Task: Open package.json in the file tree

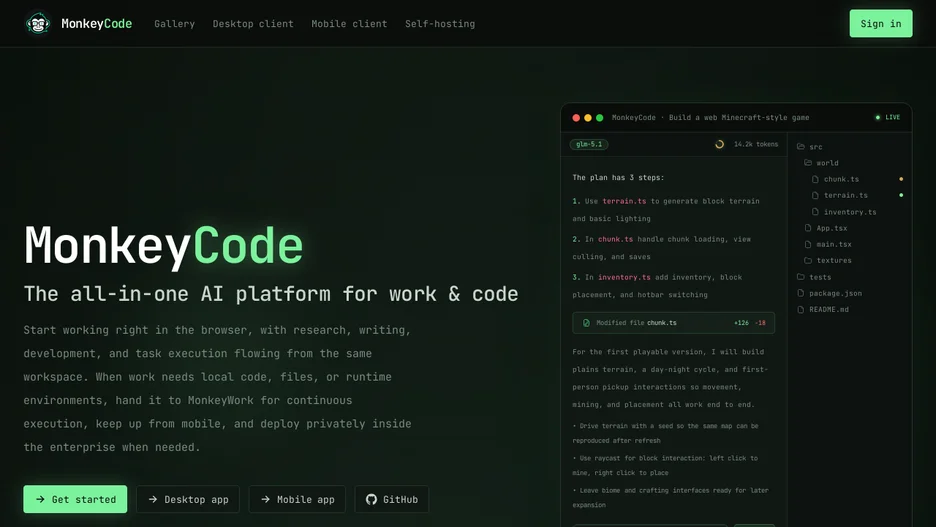Action: tap(830, 293)
